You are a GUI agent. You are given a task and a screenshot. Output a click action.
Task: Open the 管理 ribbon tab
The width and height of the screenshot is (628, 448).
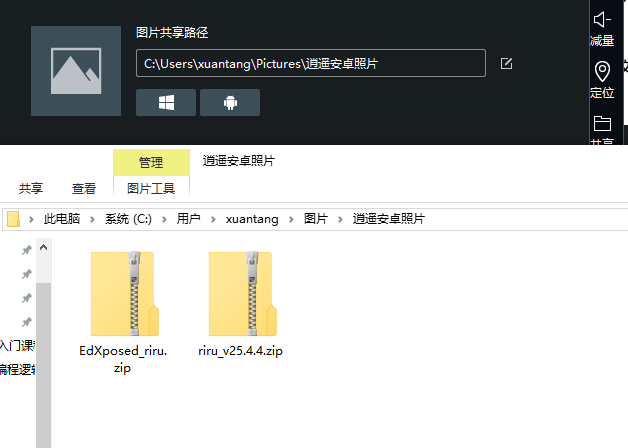(x=151, y=163)
